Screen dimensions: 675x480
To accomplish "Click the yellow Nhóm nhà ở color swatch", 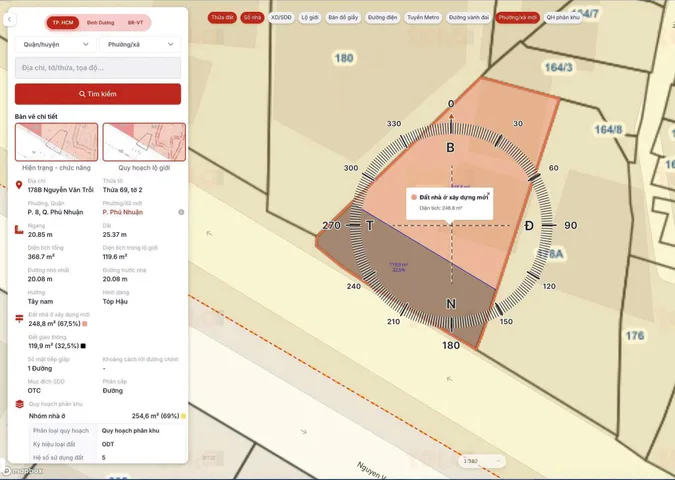I will 183,416.
